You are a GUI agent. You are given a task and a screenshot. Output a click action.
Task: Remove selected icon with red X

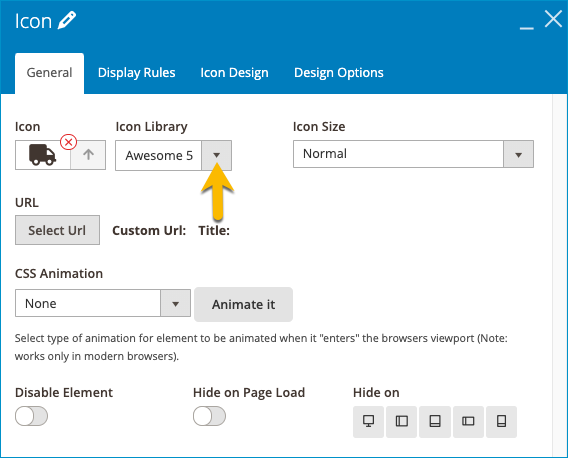click(x=68, y=142)
